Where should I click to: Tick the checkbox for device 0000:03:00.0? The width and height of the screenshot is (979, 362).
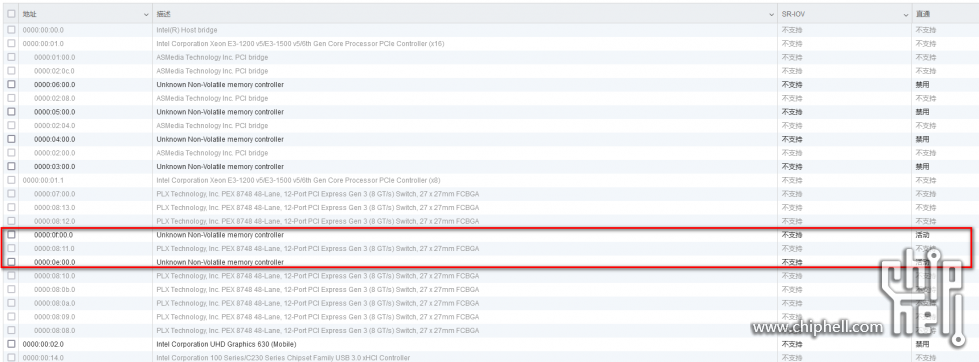click(11, 167)
